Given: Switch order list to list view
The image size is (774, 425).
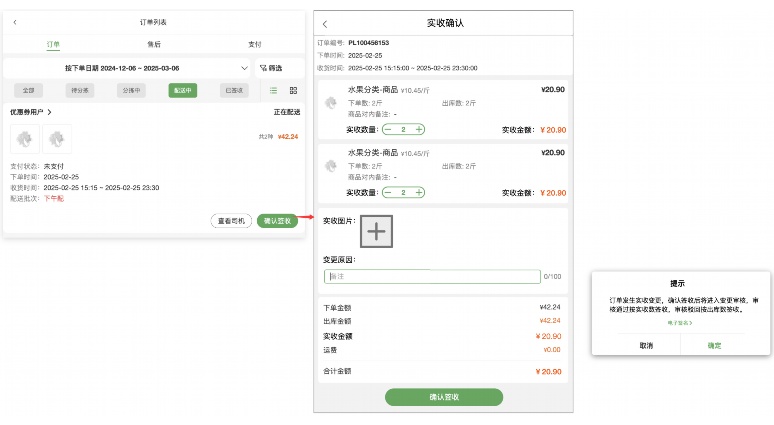Looking at the screenshot, I should click(273, 90).
